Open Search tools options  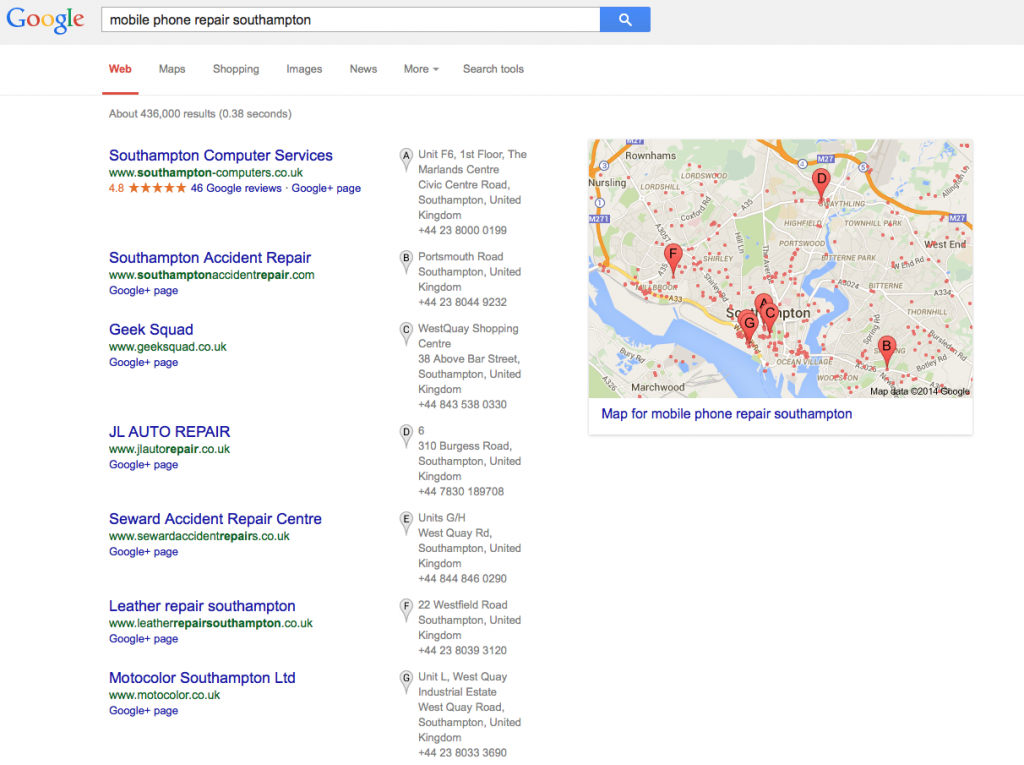pos(493,69)
